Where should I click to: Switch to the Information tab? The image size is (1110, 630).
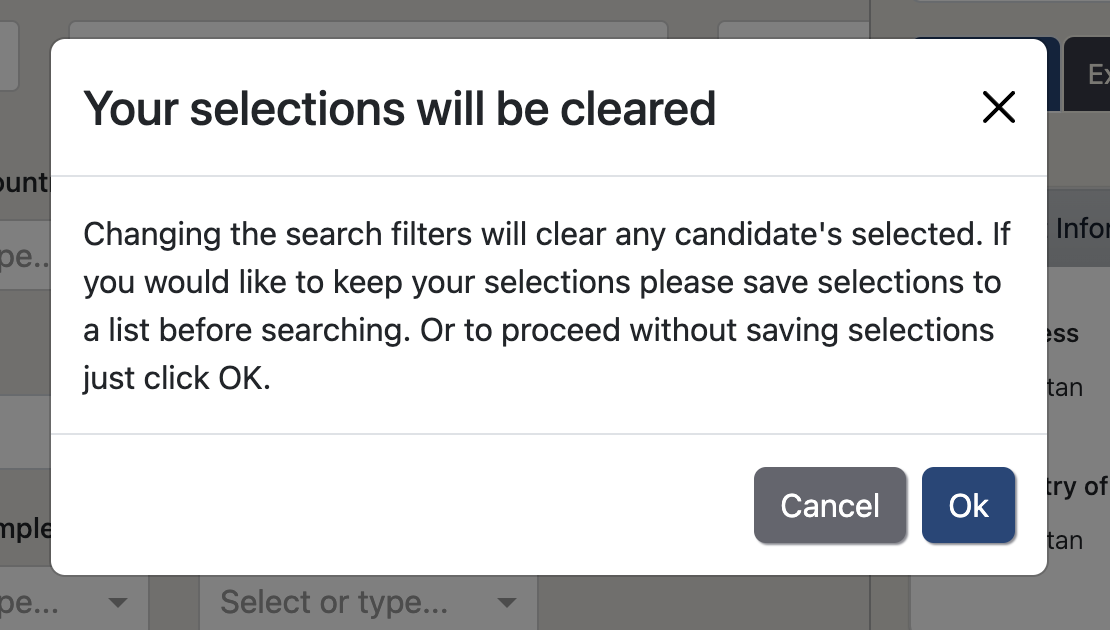1083,228
